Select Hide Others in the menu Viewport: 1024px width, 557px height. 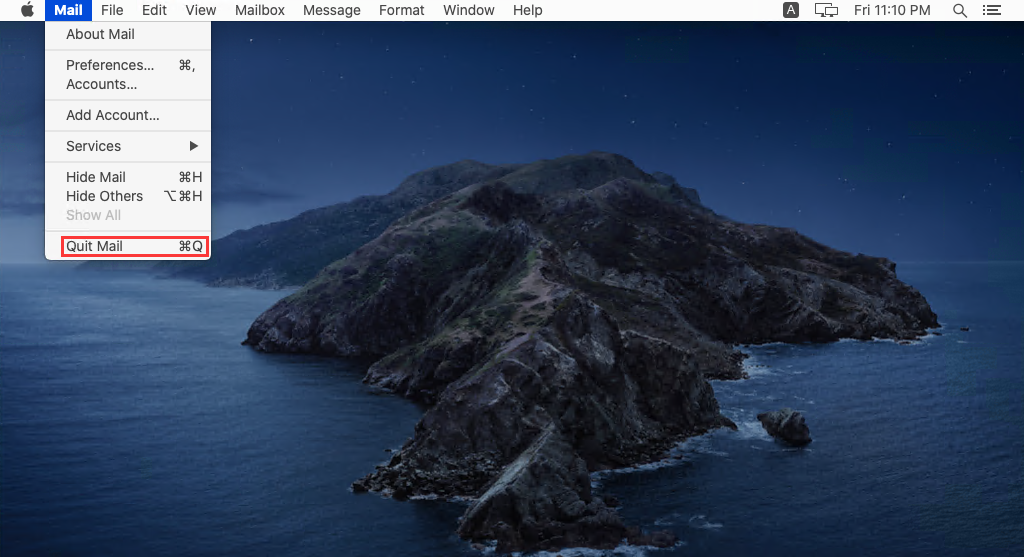(104, 196)
